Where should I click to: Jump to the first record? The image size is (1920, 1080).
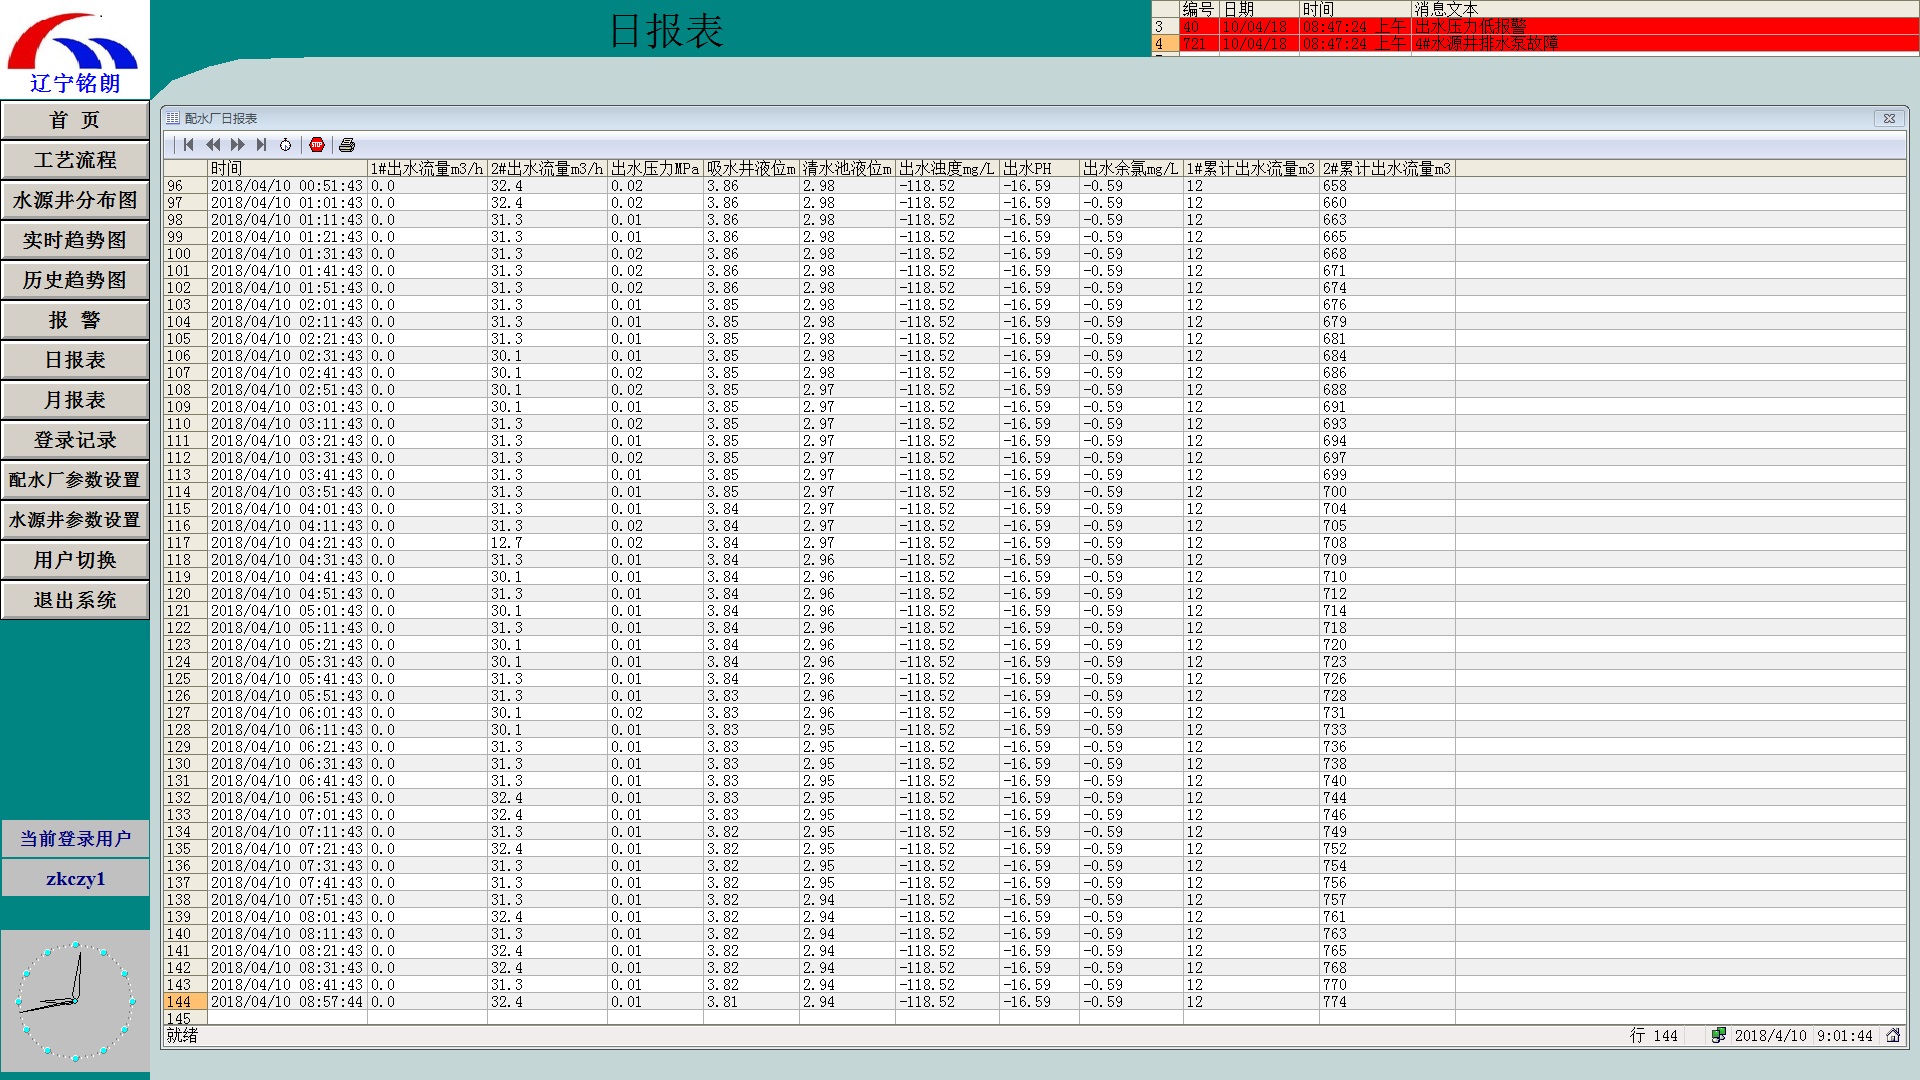click(x=189, y=145)
